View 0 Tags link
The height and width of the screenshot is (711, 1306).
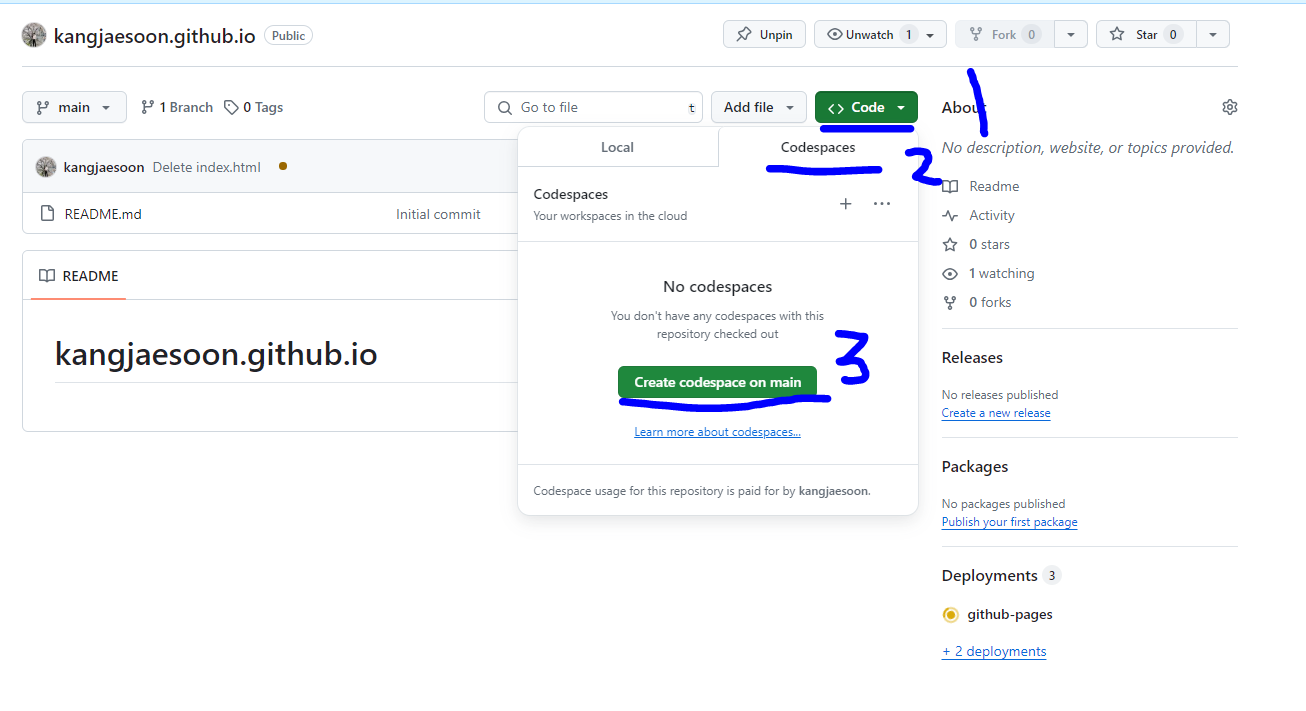[254, 107]
